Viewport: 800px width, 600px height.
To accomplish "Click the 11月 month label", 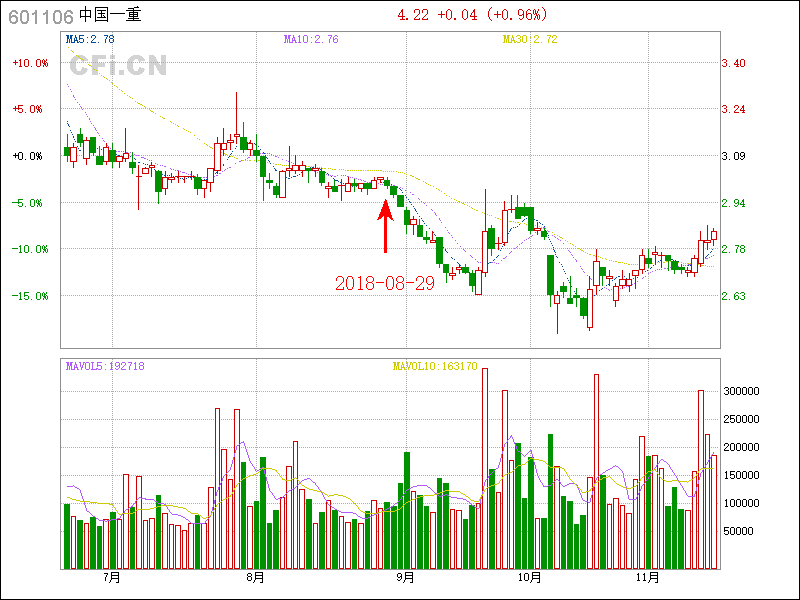I will coord(648,578).
